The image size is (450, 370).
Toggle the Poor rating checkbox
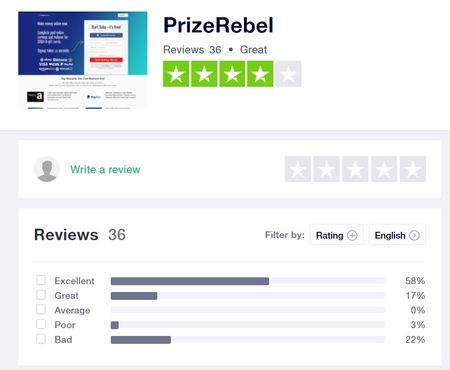click(41, 324)
